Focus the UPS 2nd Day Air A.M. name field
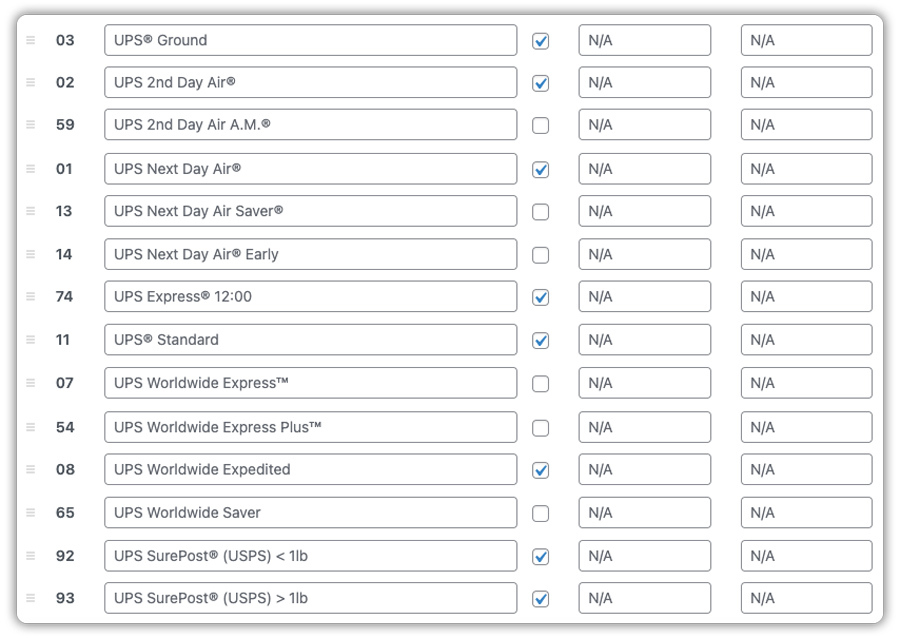 click(x=311, y=125)
